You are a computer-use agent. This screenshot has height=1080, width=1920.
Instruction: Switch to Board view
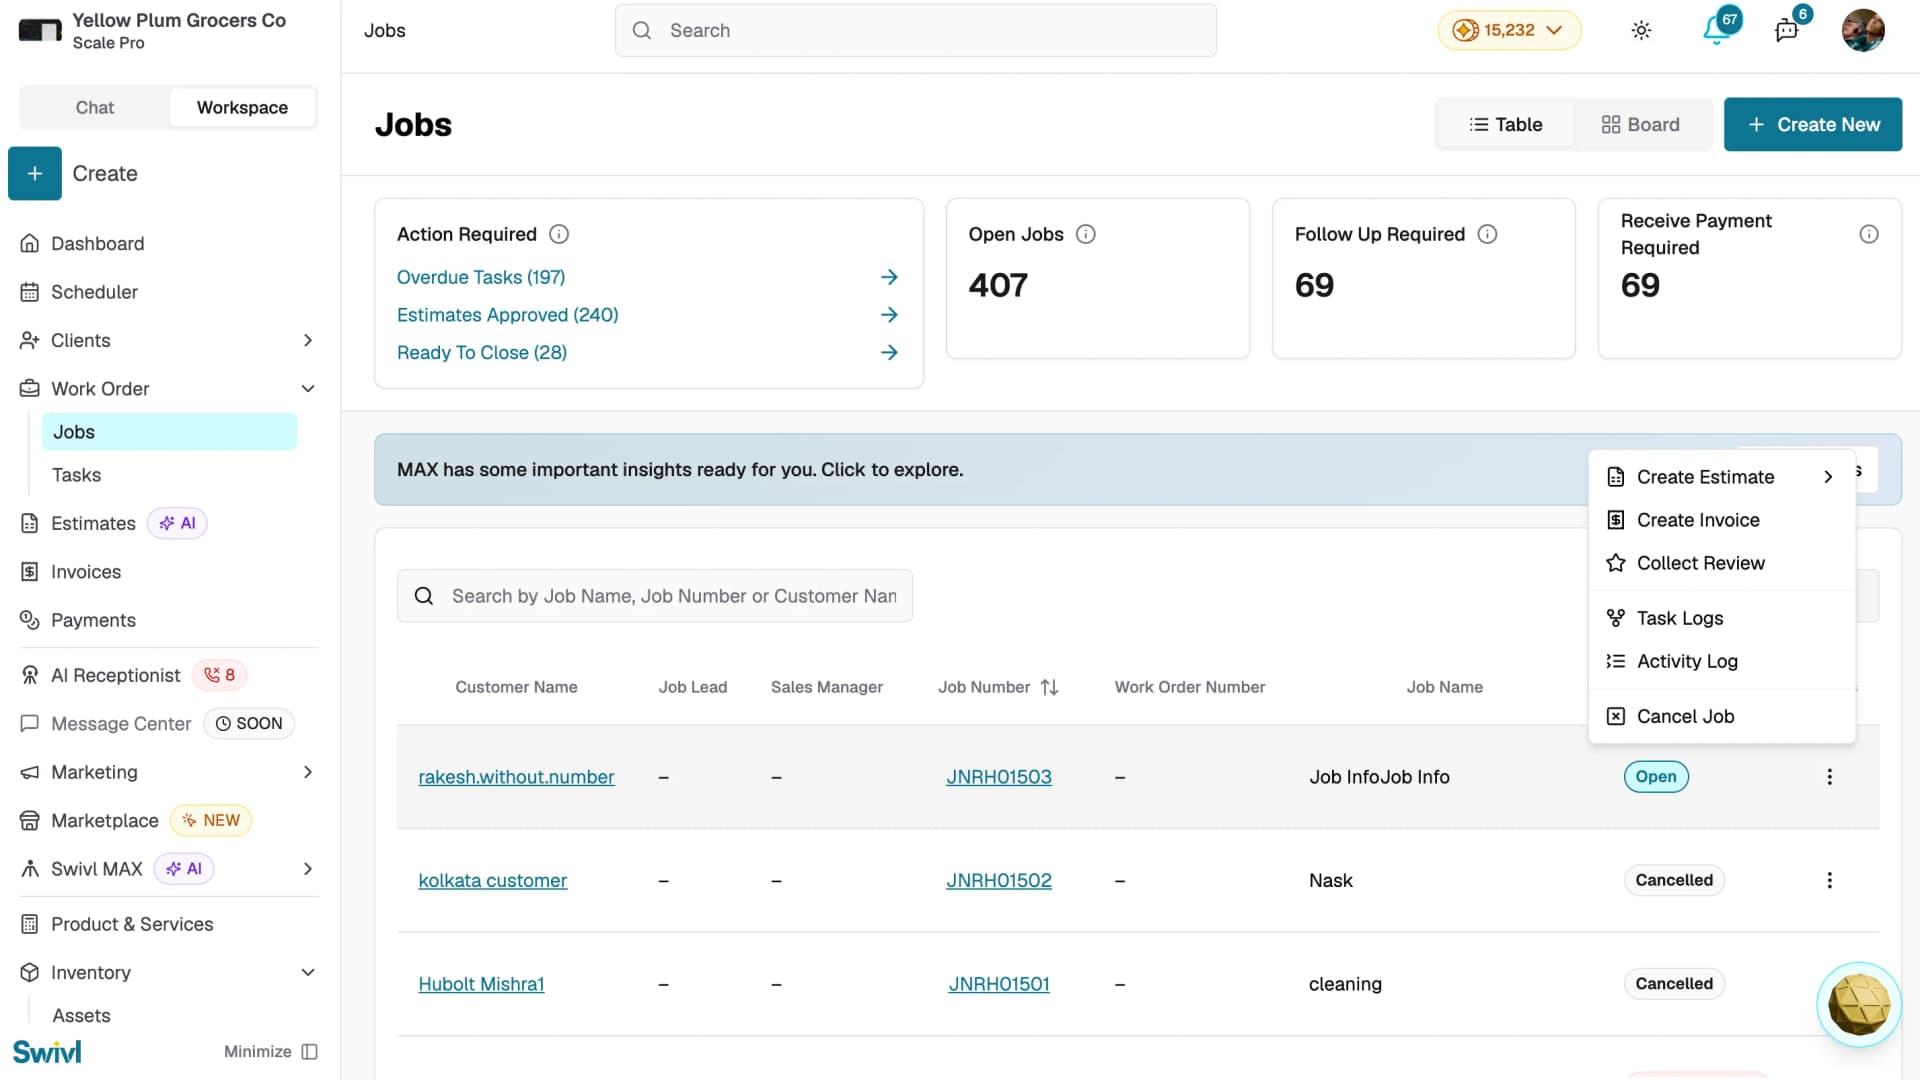[1640, 124]
